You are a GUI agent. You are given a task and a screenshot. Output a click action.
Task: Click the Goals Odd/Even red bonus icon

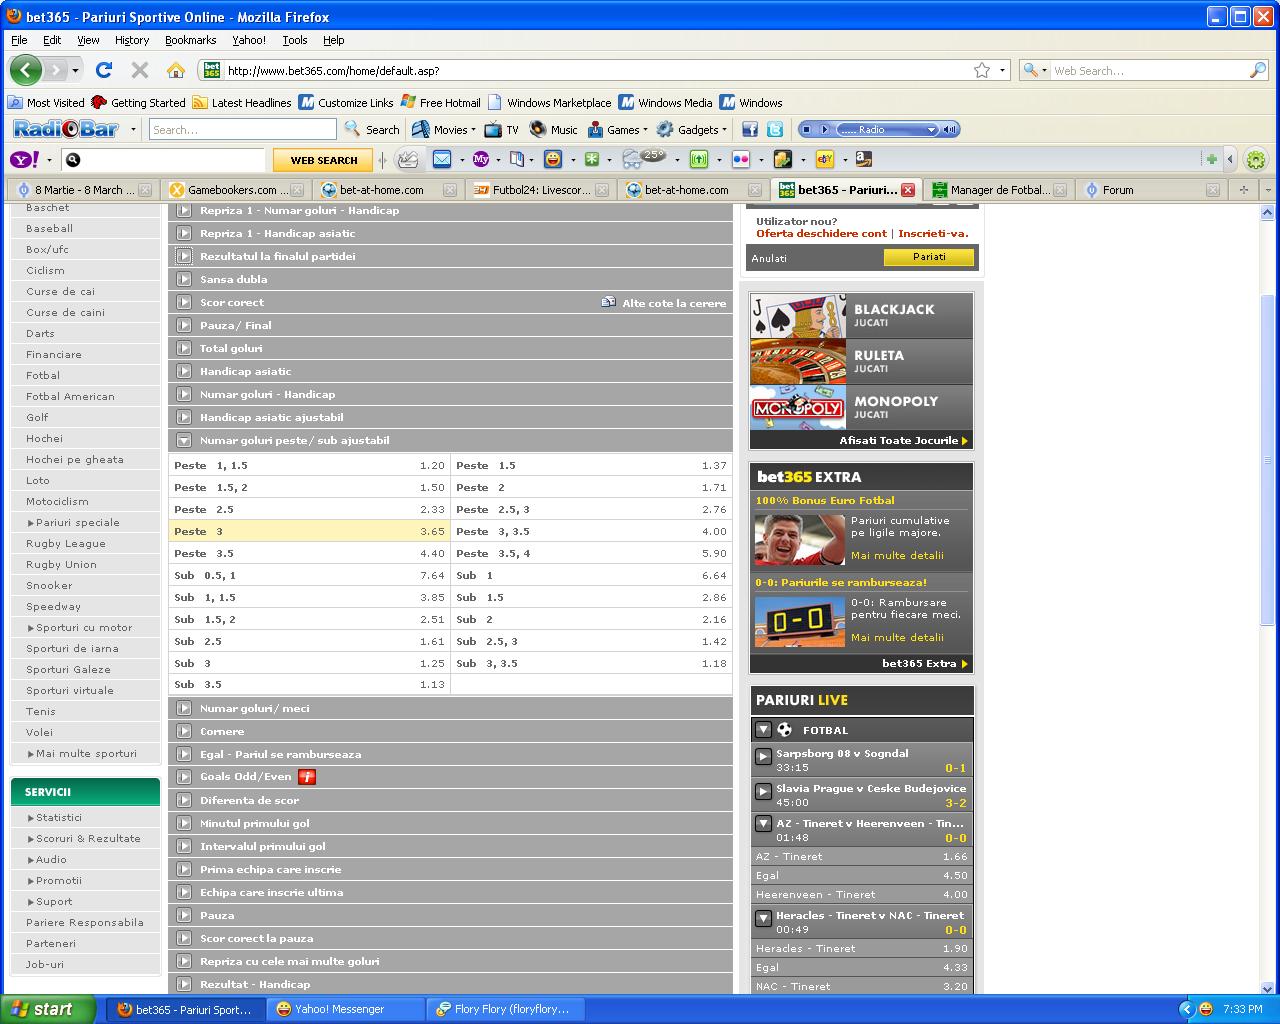tap(307, 777)
